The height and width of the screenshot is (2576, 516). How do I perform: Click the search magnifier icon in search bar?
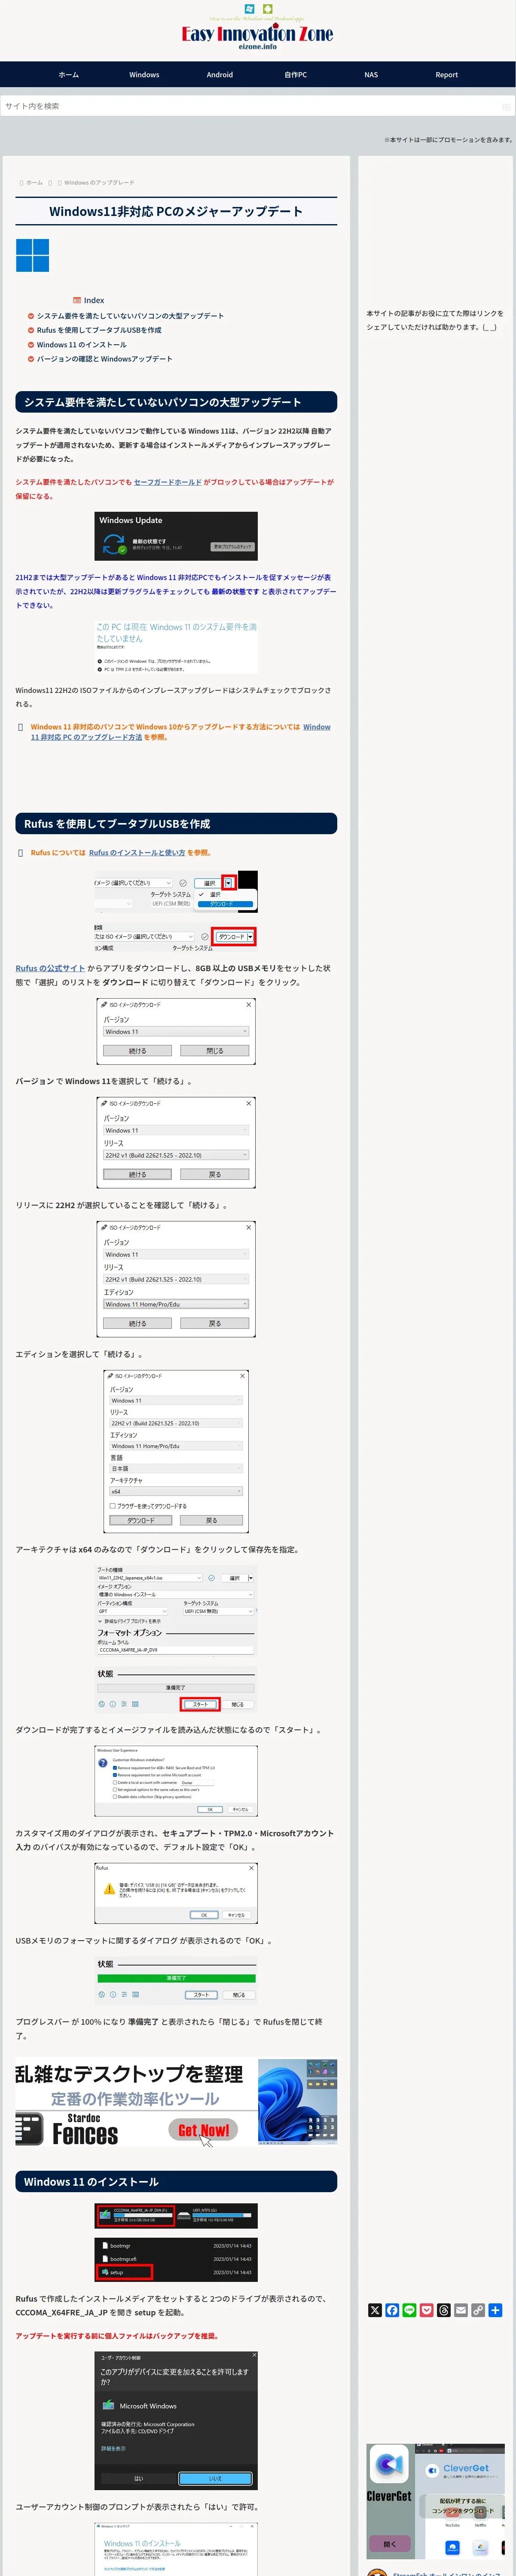[x=506, y=106]
